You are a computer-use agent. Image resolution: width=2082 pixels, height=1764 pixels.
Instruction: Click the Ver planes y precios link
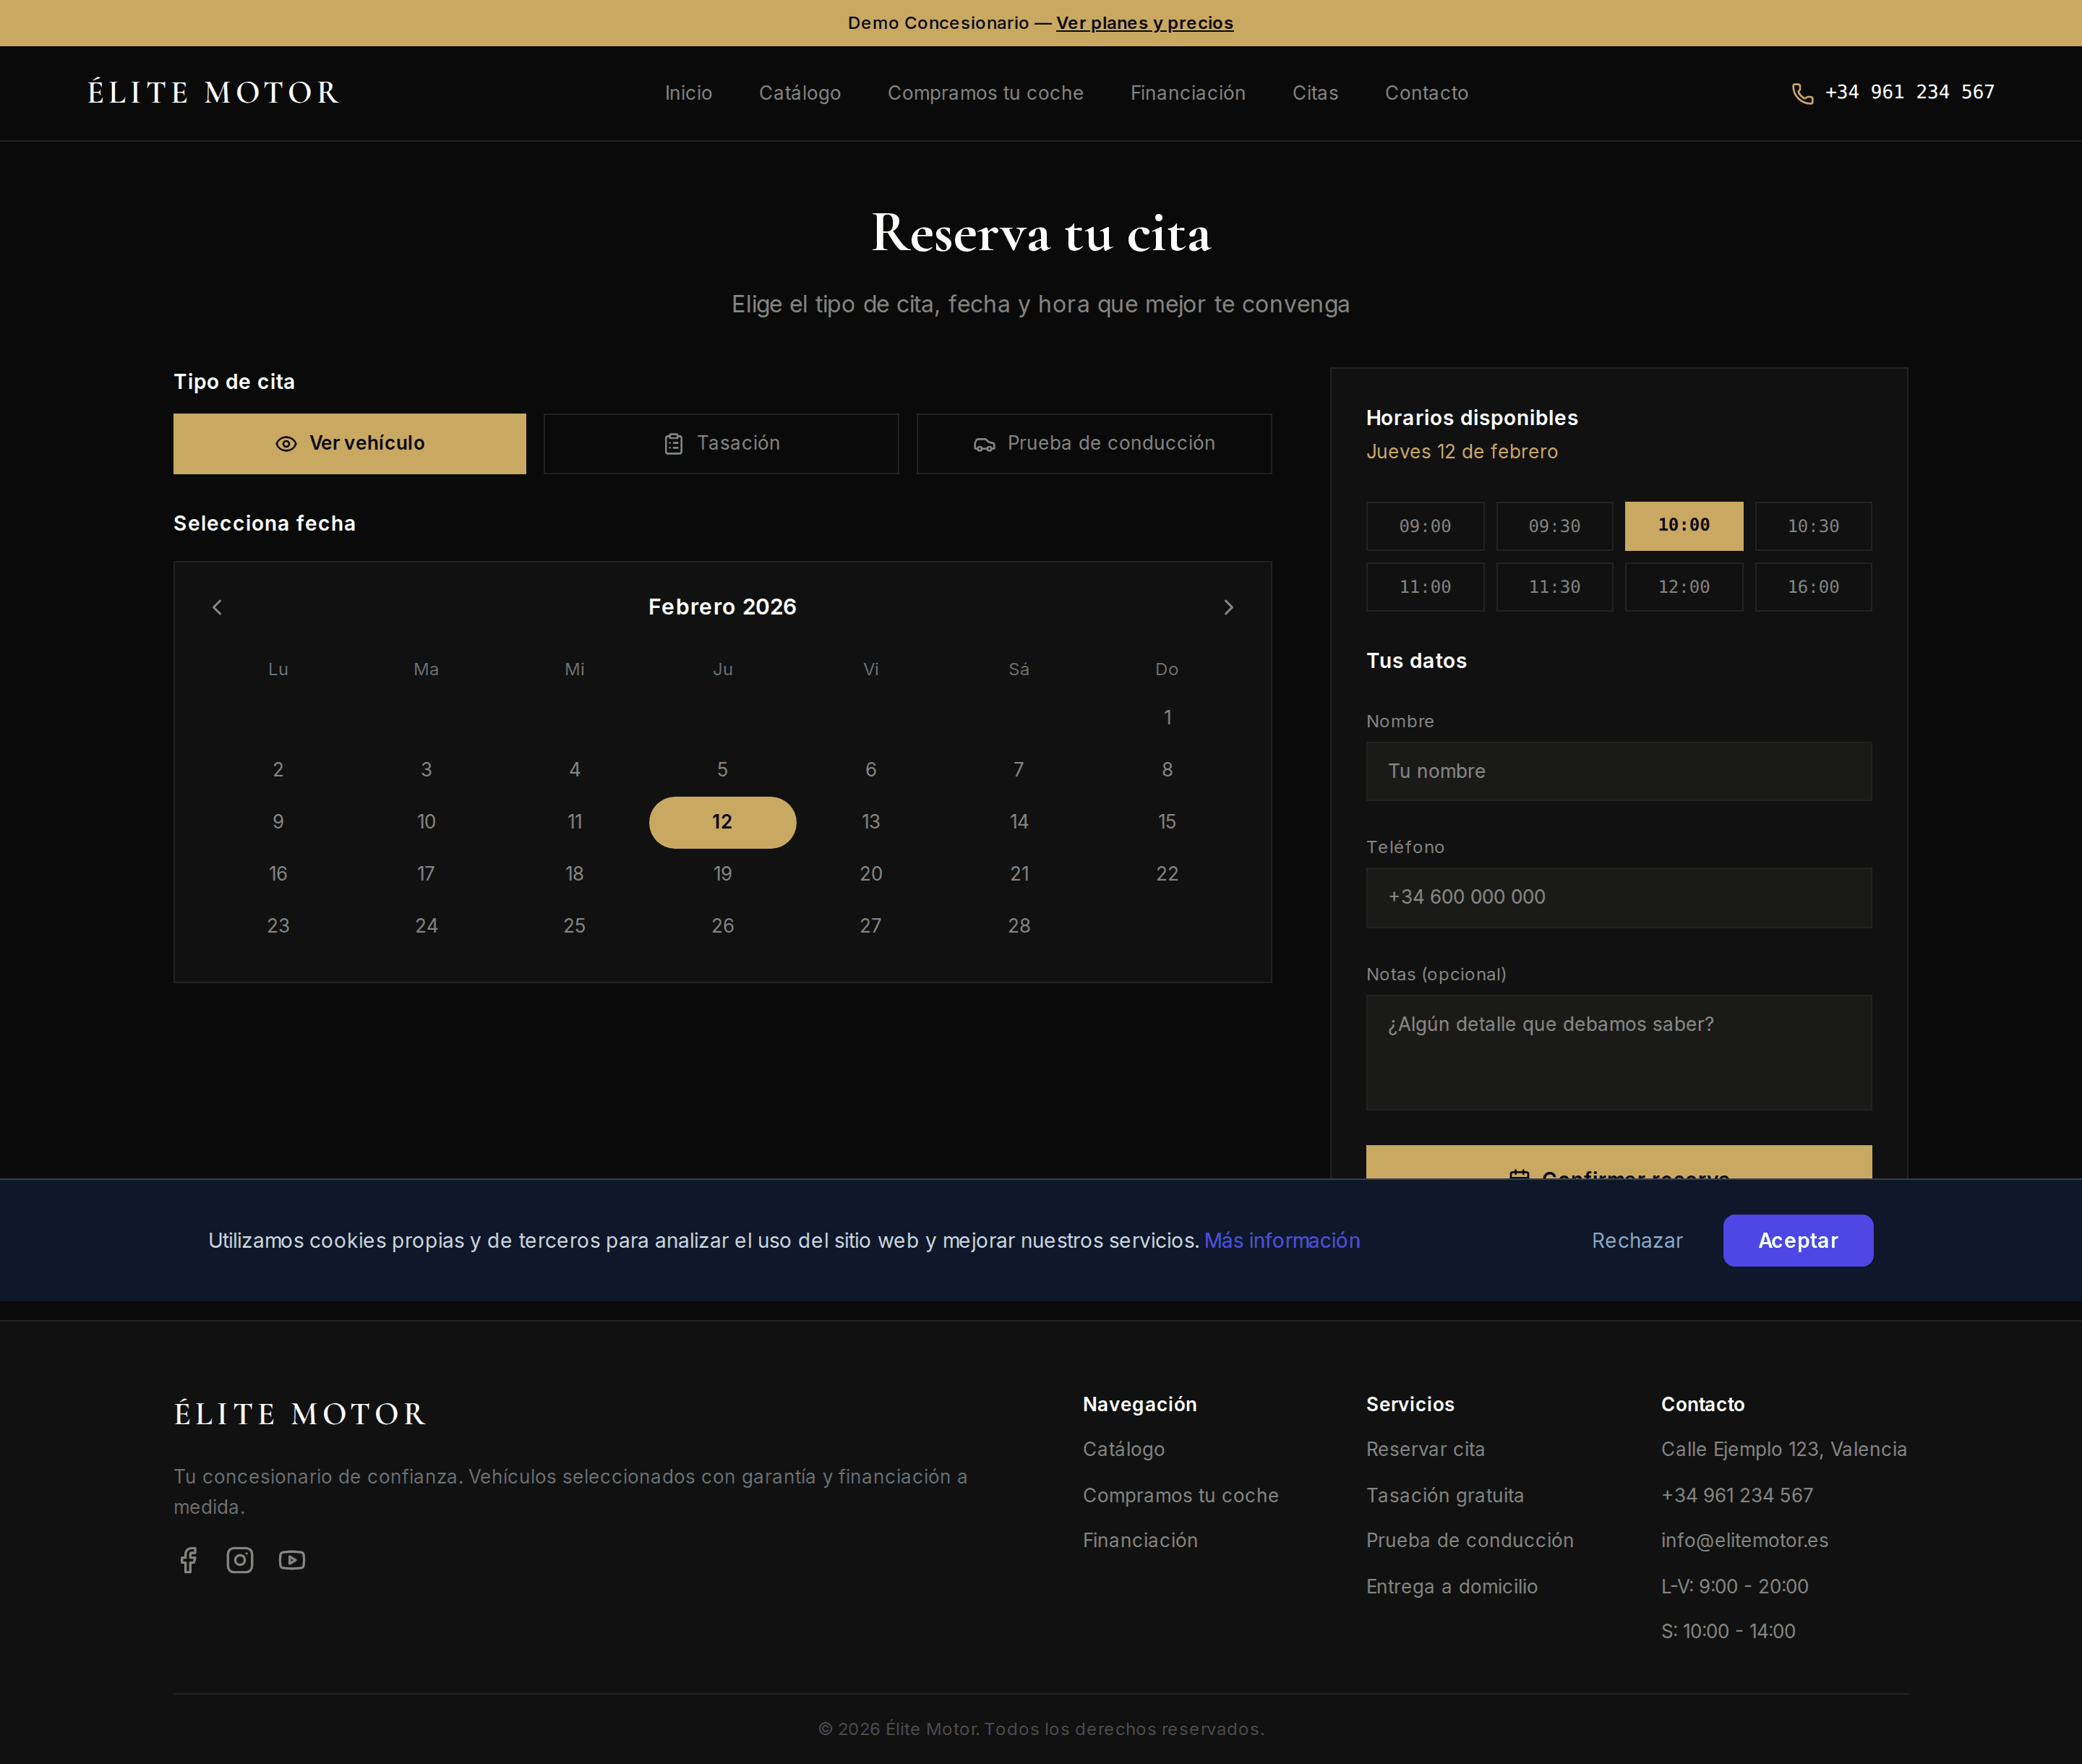[1144, 23]
